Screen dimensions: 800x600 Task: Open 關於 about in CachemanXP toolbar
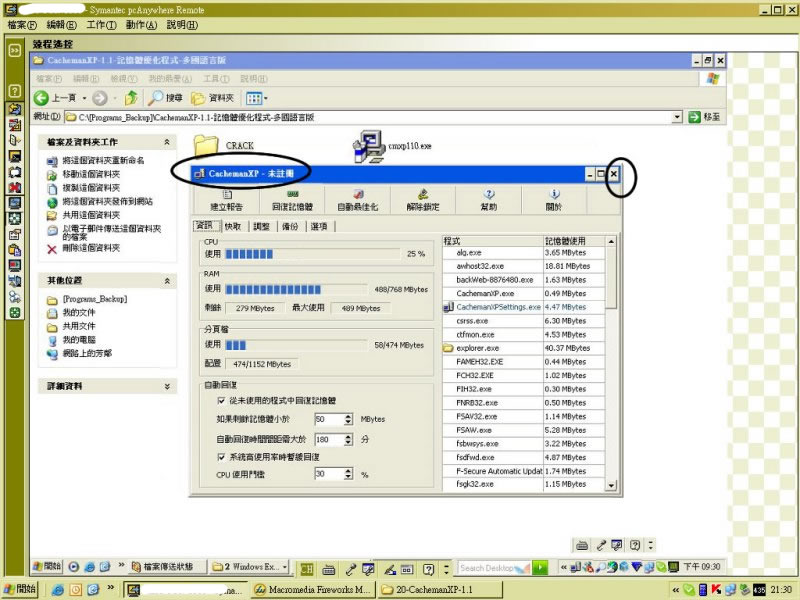(x=554, y=200)
